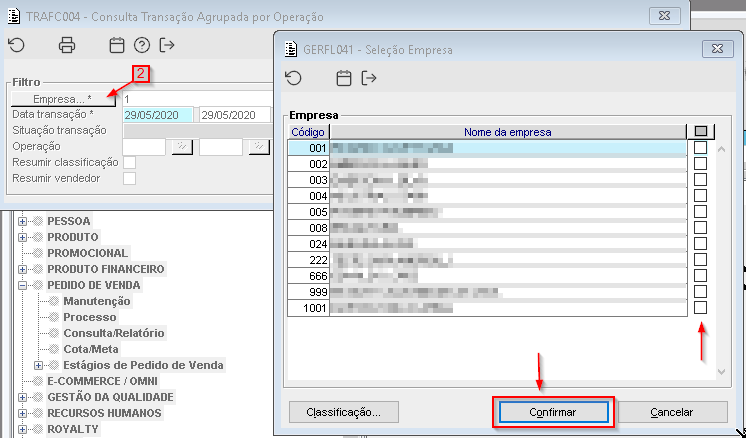Click refresh icon in Seleção Empresa dialog
The image size is (746, 438).
tap(294, 78)
